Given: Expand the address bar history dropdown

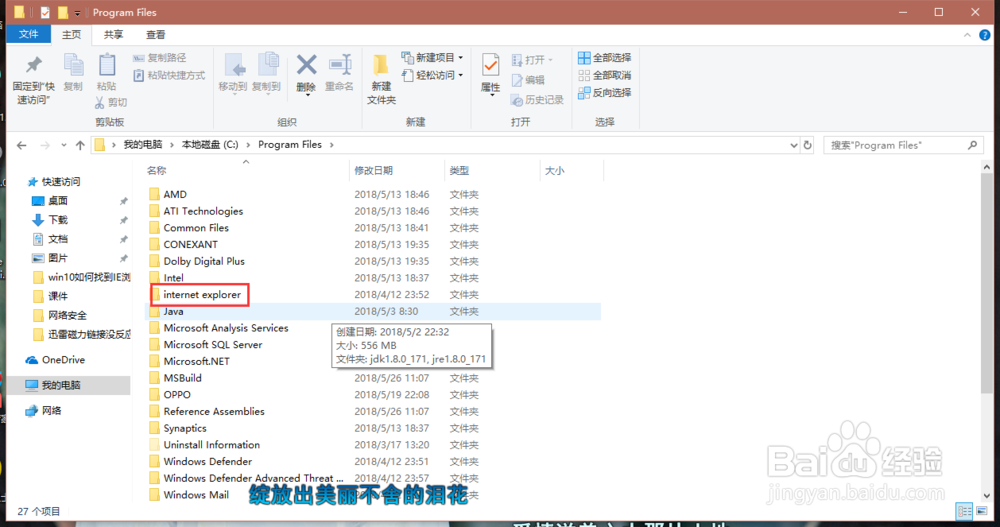Looking at the screenshot, I should (793, 145).
